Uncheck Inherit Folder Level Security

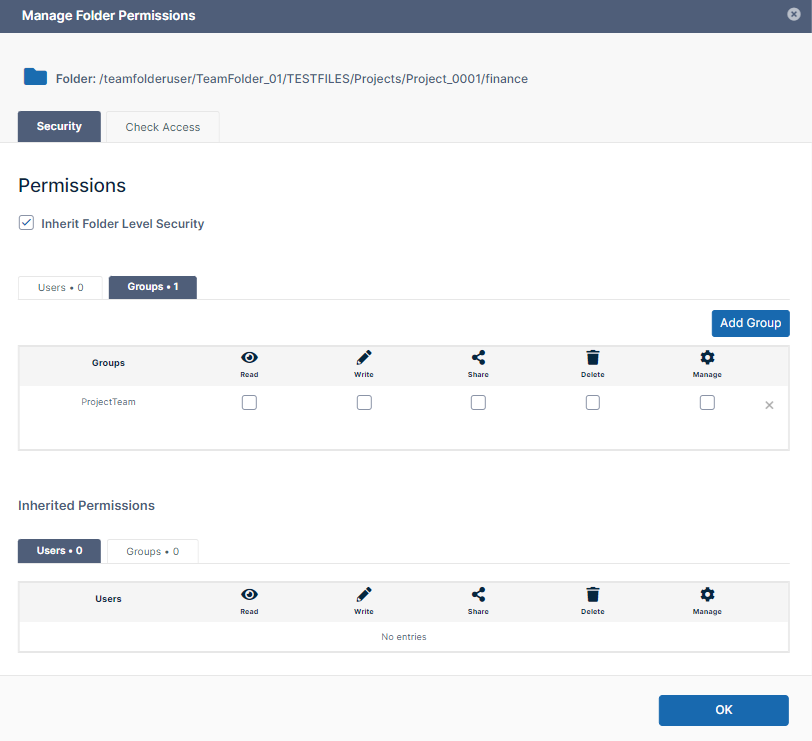pyautogui.click(x=27, y=223)
